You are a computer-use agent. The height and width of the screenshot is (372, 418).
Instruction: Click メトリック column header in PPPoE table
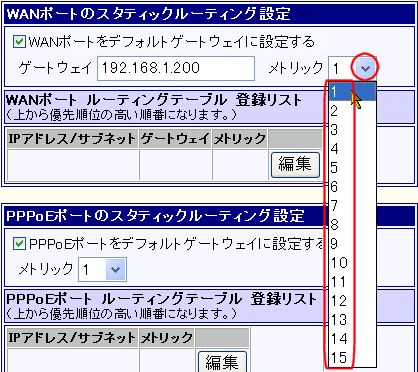(166, 338)
